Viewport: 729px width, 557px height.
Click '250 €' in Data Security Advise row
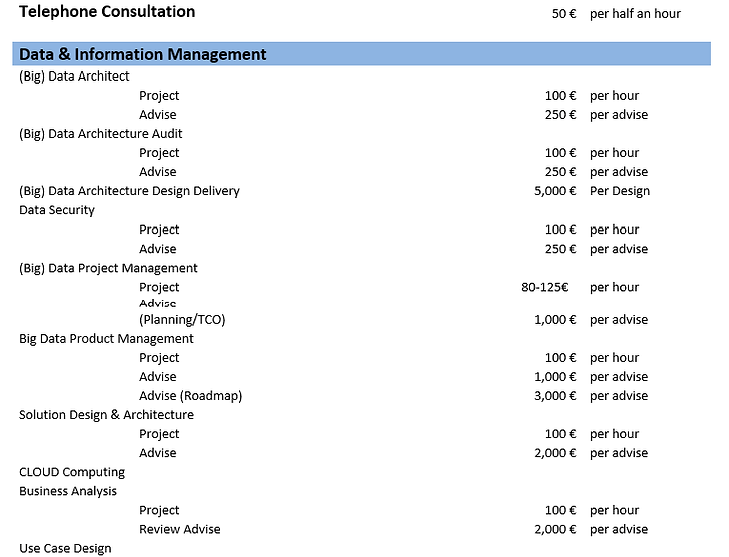point(560,249)
